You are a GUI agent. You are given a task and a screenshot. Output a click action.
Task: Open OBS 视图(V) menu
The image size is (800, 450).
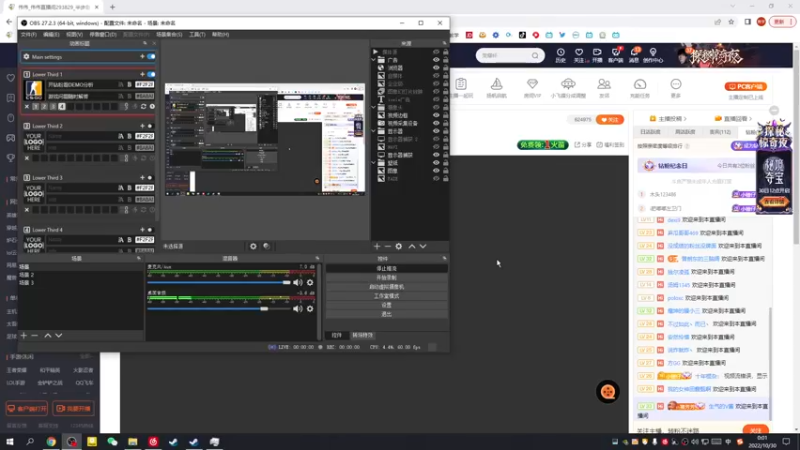point(74,35)
